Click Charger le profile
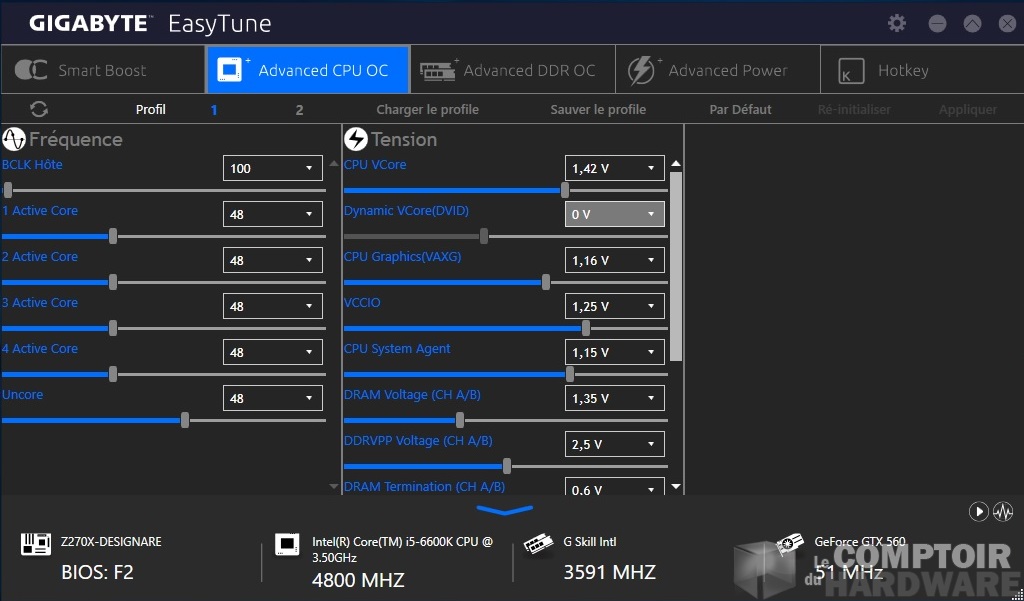This screenshot has width=1024, height=601. [427, 110]
